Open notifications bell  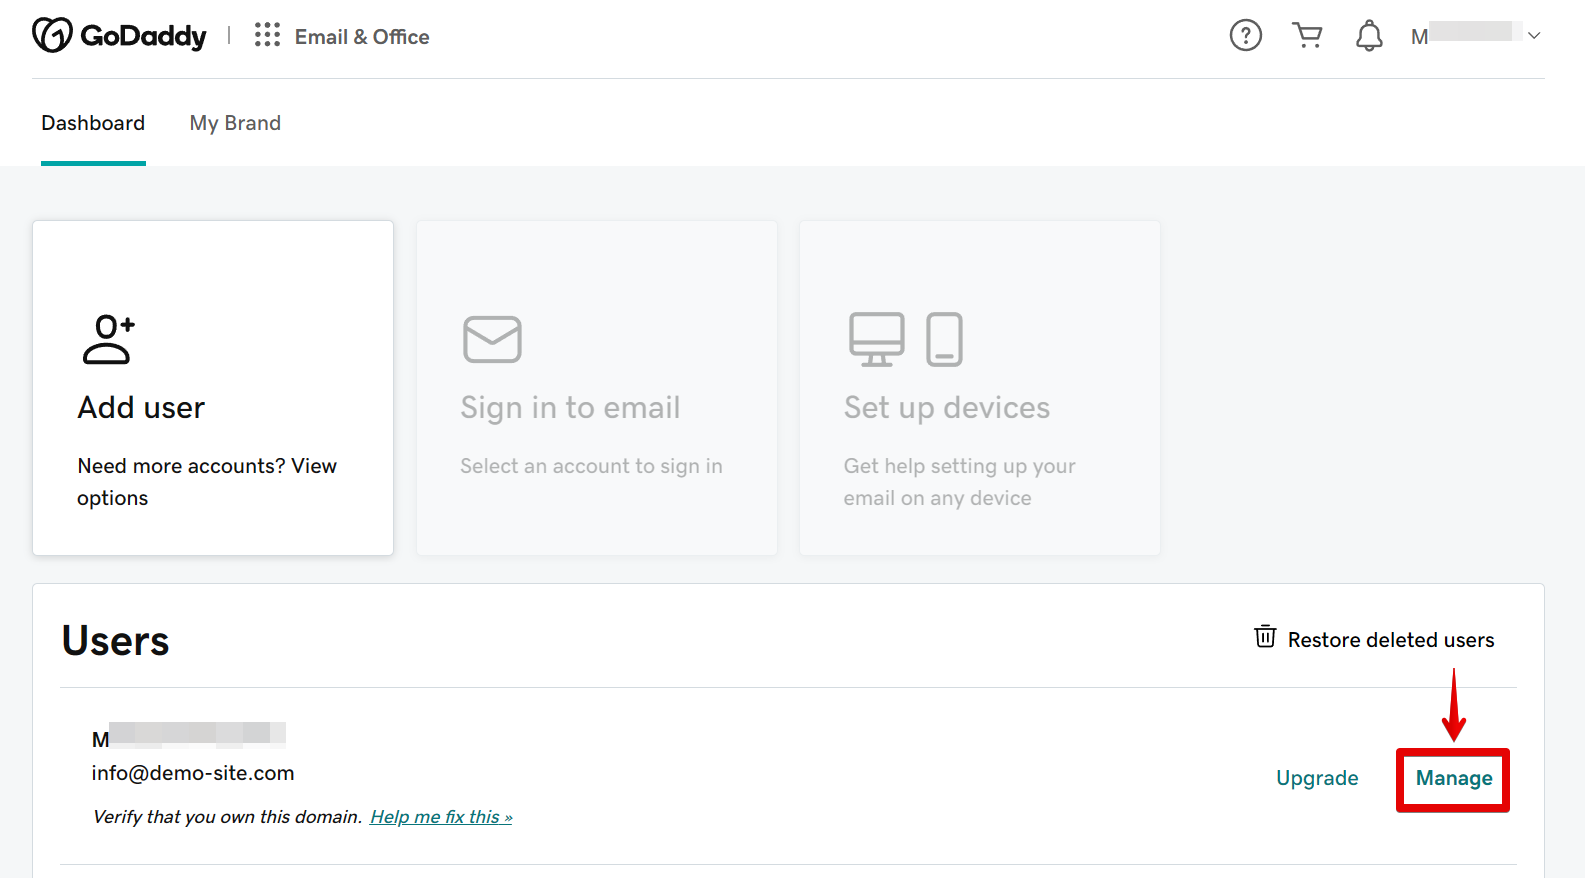coord(1369,36)
